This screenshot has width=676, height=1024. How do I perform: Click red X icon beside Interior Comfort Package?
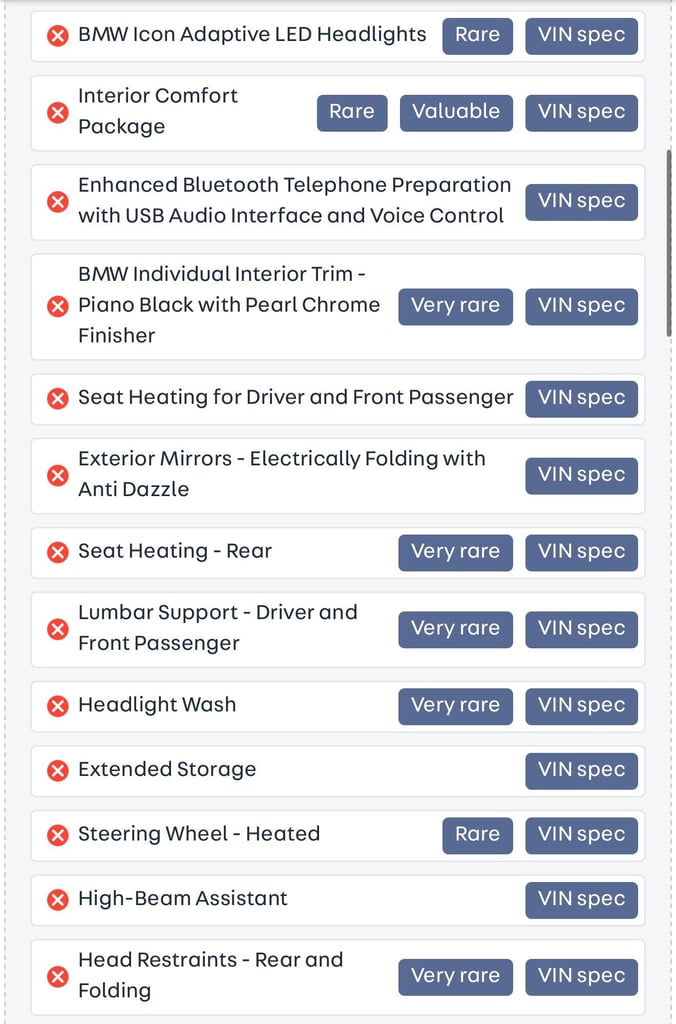pyautogui.click(x=58, y=112)
